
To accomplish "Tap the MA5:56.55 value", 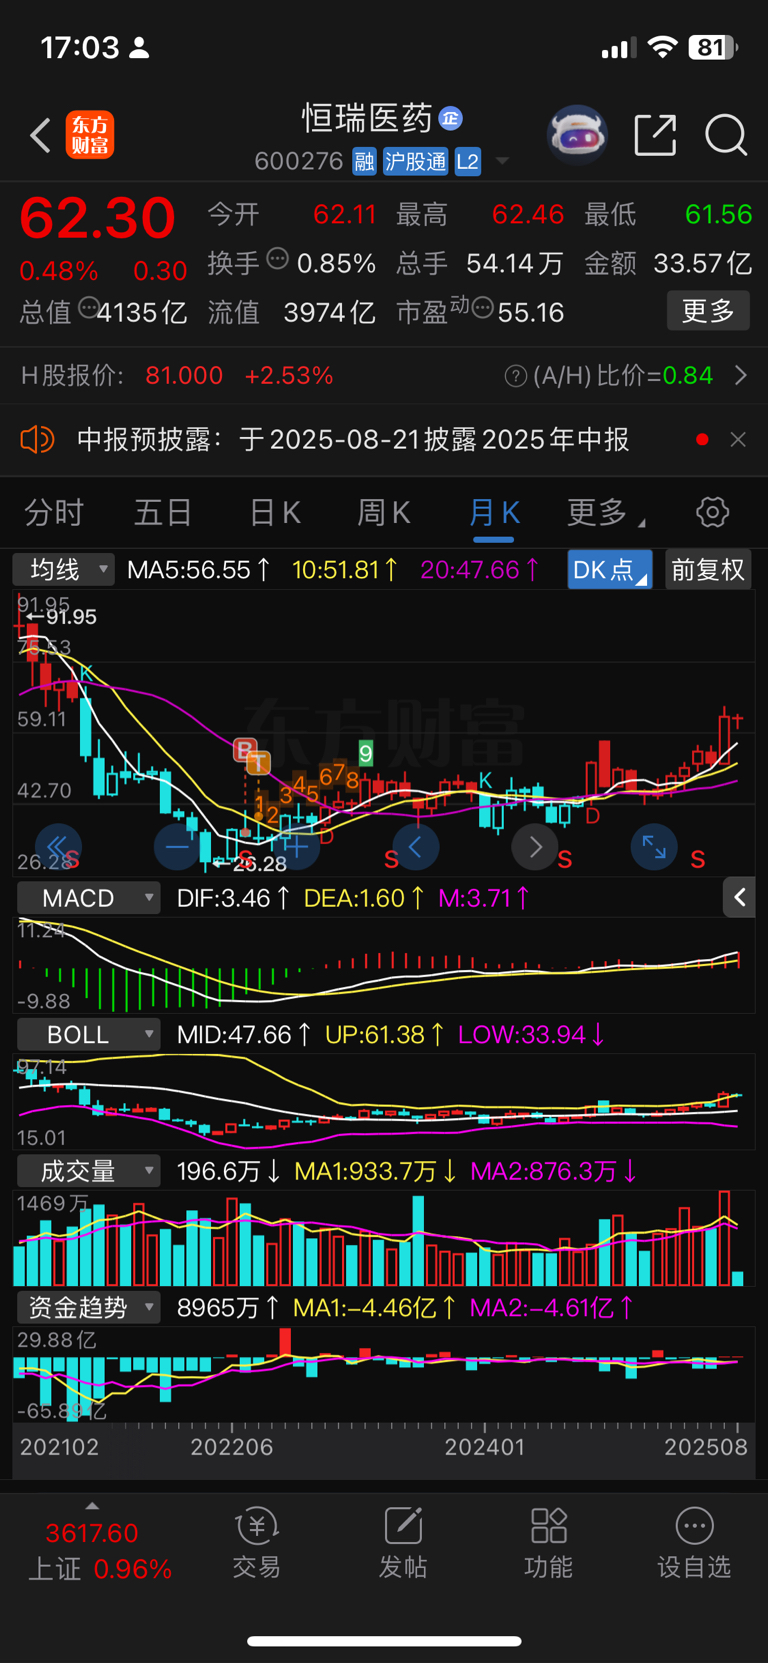I will pyautogui.click(x=199, y=570).
